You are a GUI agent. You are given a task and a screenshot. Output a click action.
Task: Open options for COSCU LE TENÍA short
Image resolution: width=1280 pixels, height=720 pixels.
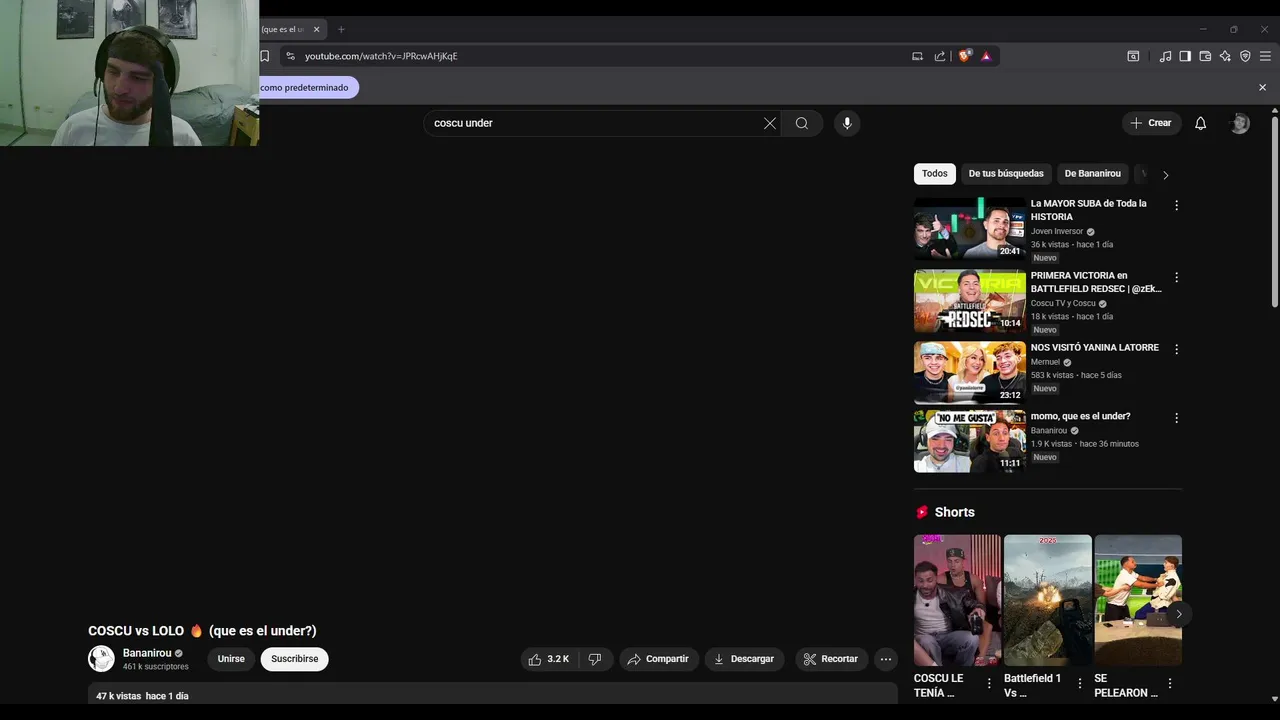(989, 683)
